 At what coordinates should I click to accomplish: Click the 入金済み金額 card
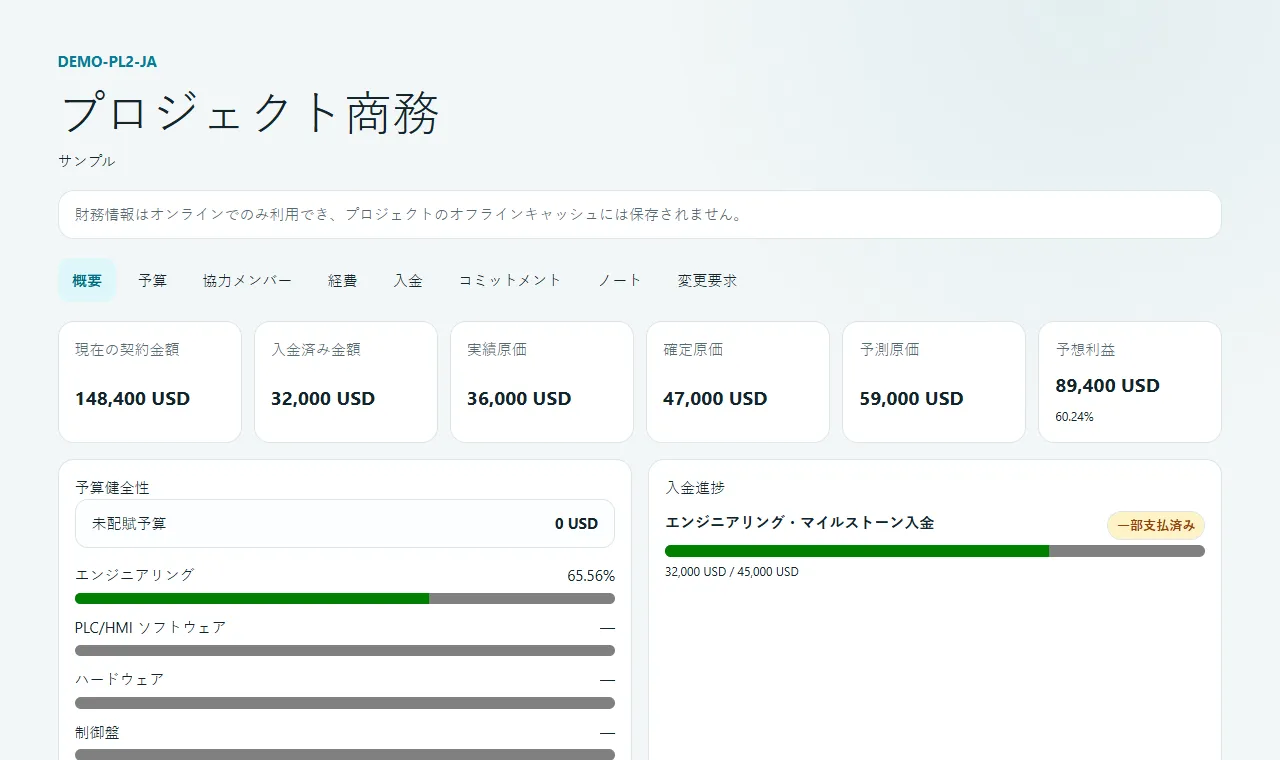point(346,382)
